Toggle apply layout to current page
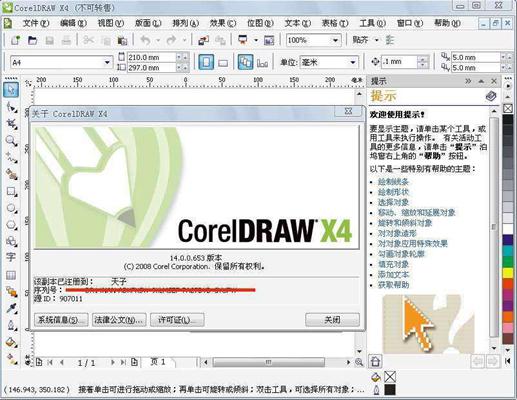 click(263, 63)
